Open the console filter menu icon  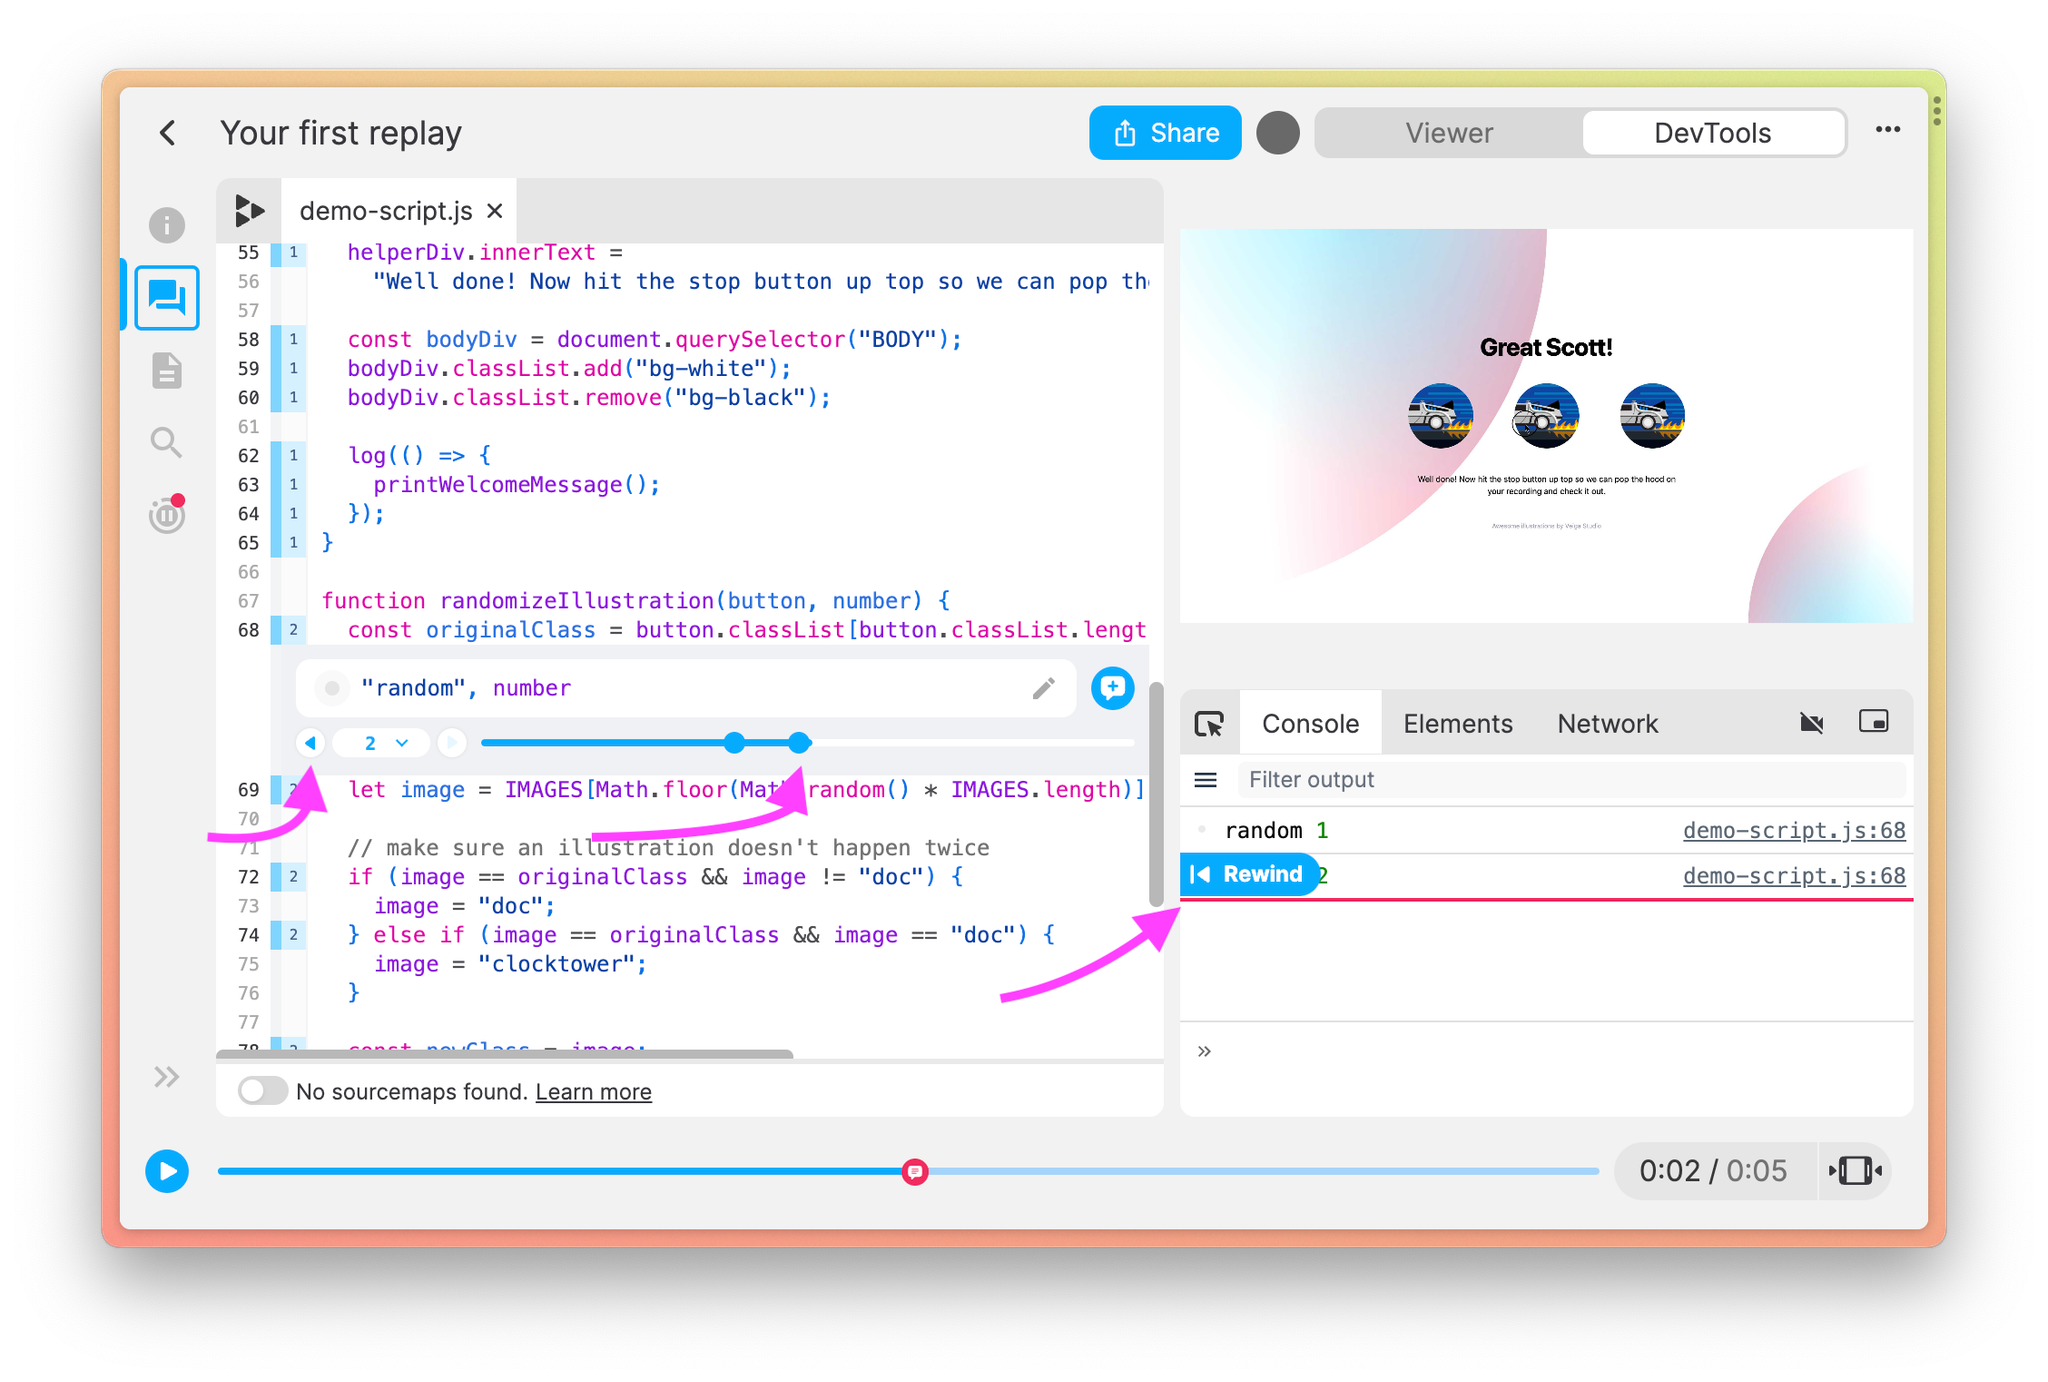[x=1206, y=780]
